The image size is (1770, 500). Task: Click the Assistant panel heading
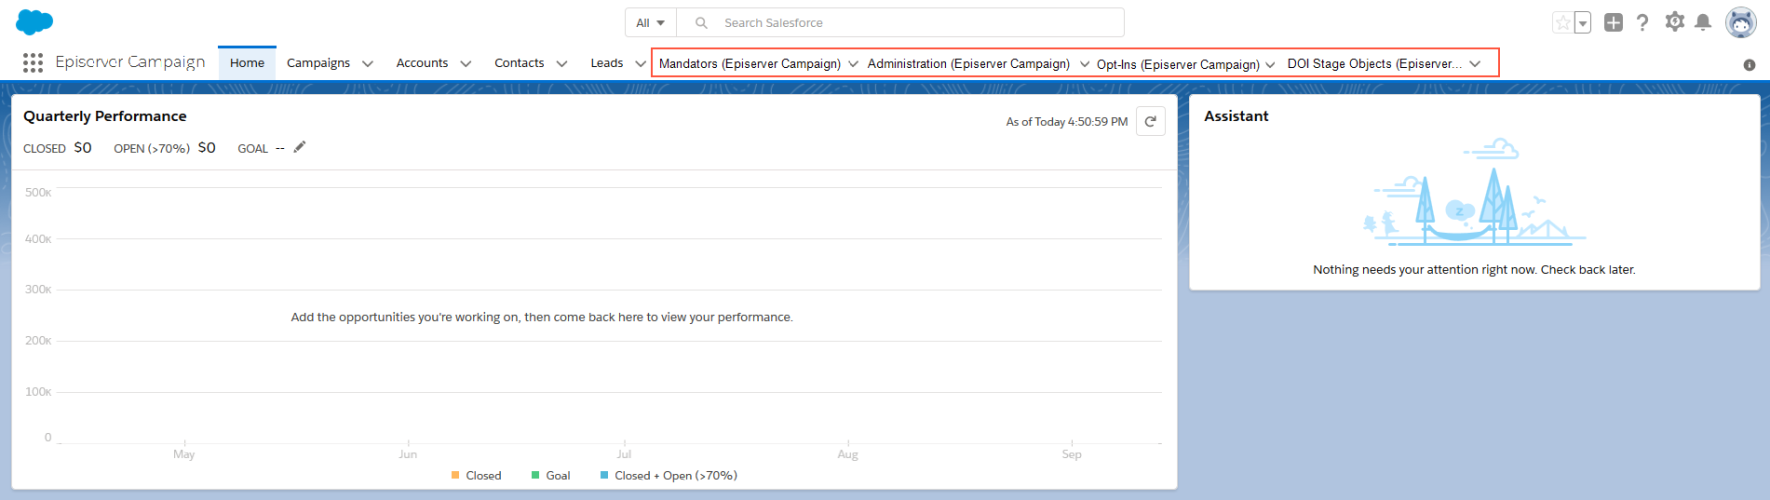1236,116
